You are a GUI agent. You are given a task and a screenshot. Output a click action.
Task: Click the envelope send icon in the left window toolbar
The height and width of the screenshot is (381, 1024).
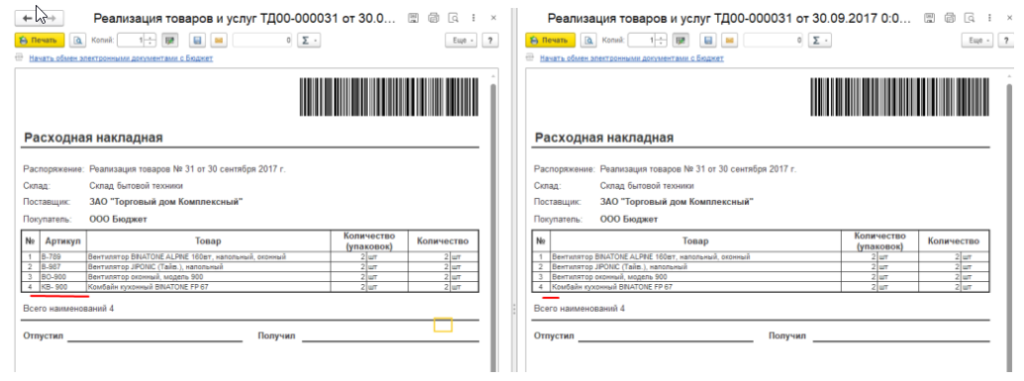(x=219, y=41)
